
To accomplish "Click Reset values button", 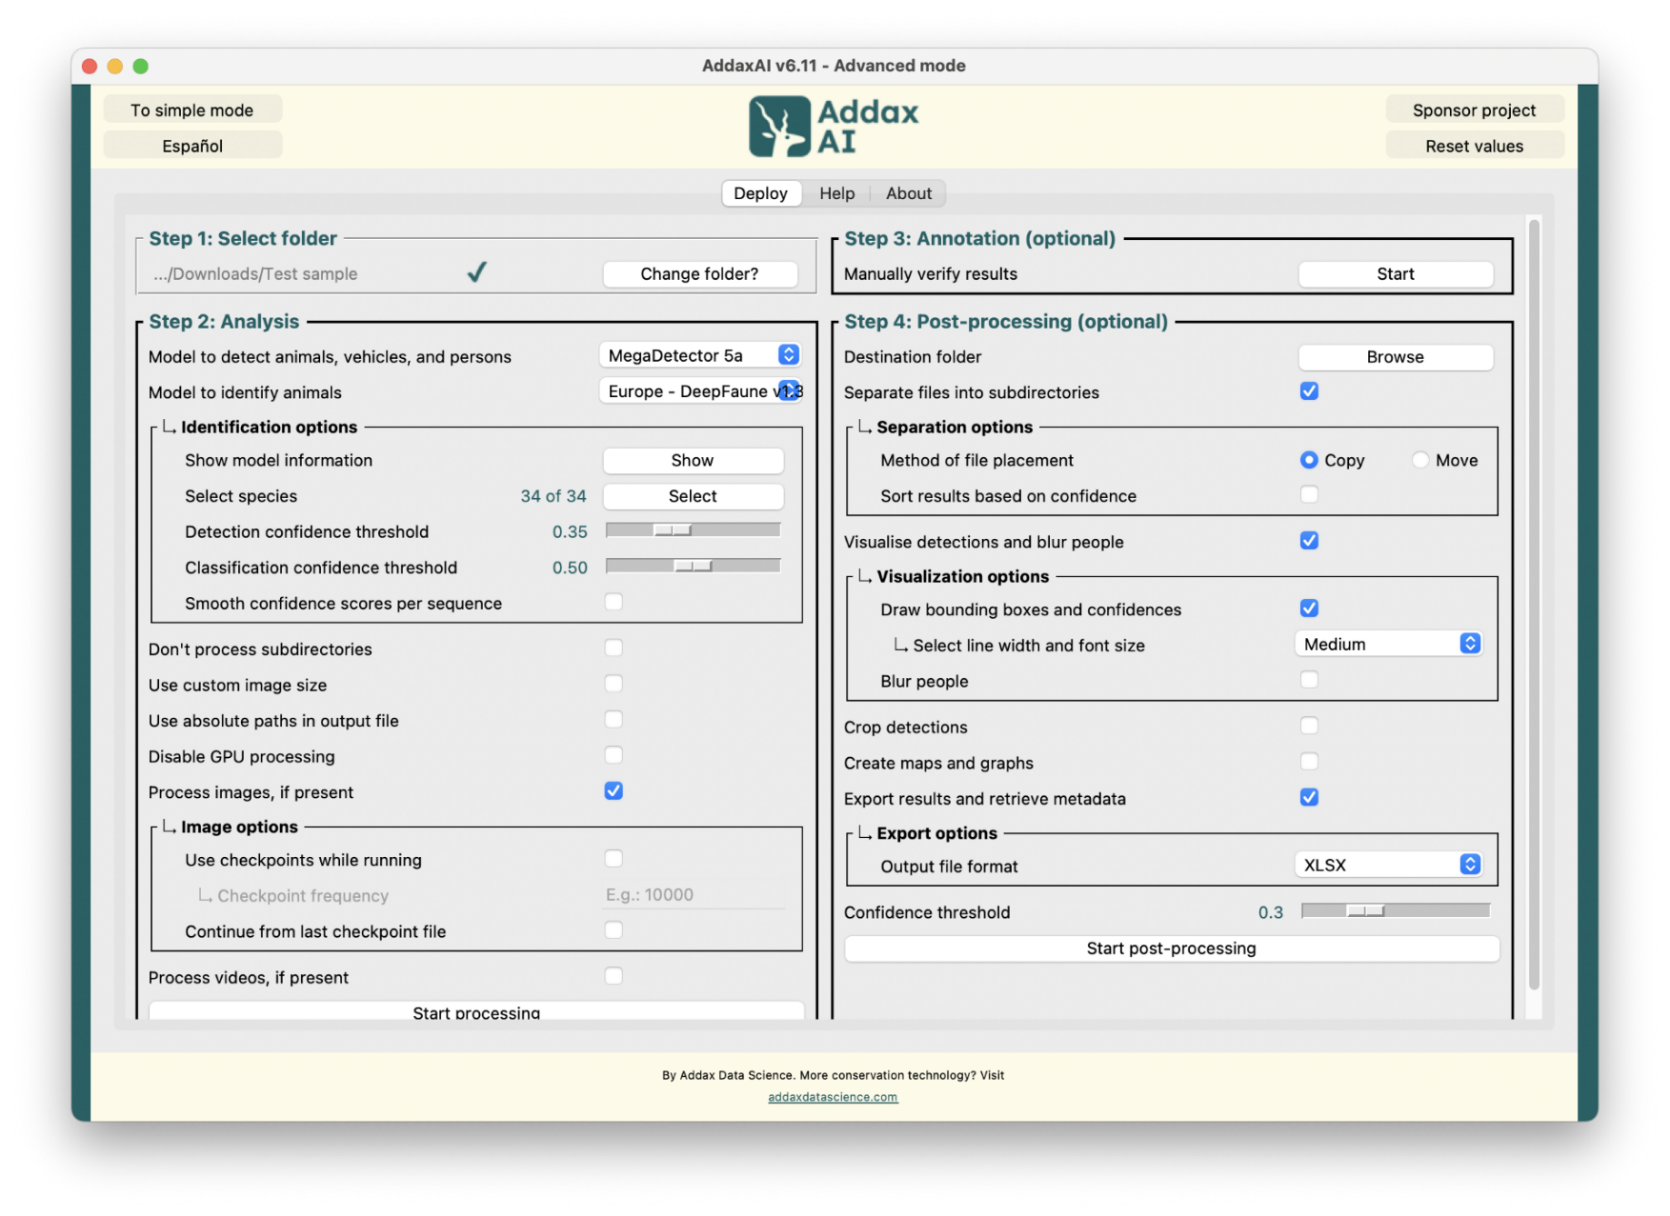I will 1473,146.
